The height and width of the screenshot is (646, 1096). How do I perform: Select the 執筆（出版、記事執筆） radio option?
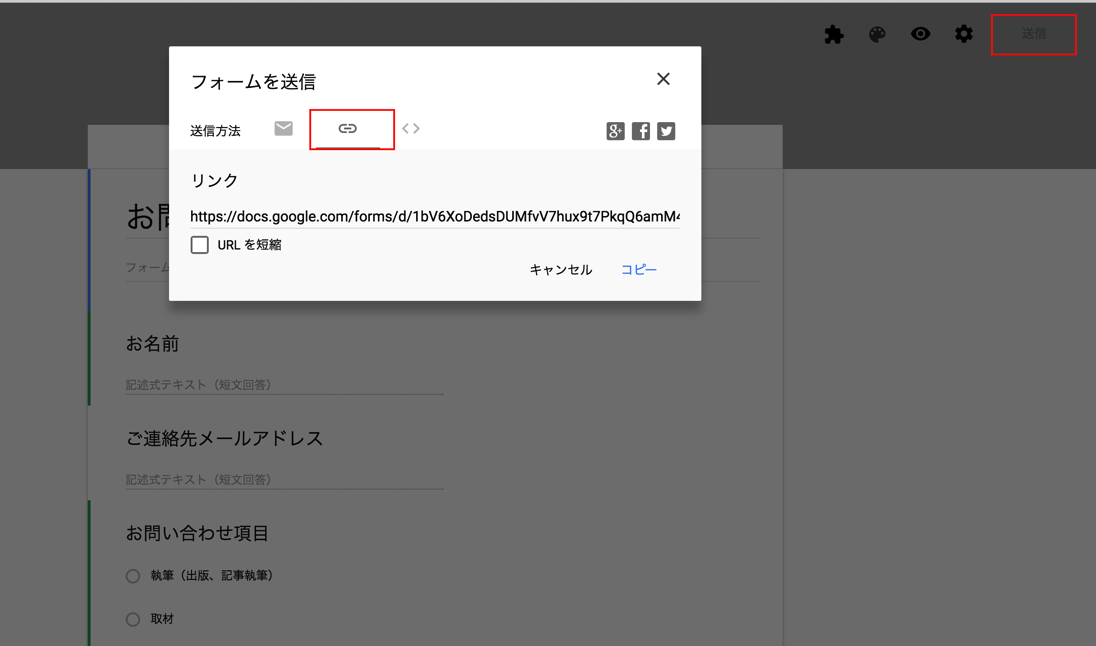(x=133, y=576)
